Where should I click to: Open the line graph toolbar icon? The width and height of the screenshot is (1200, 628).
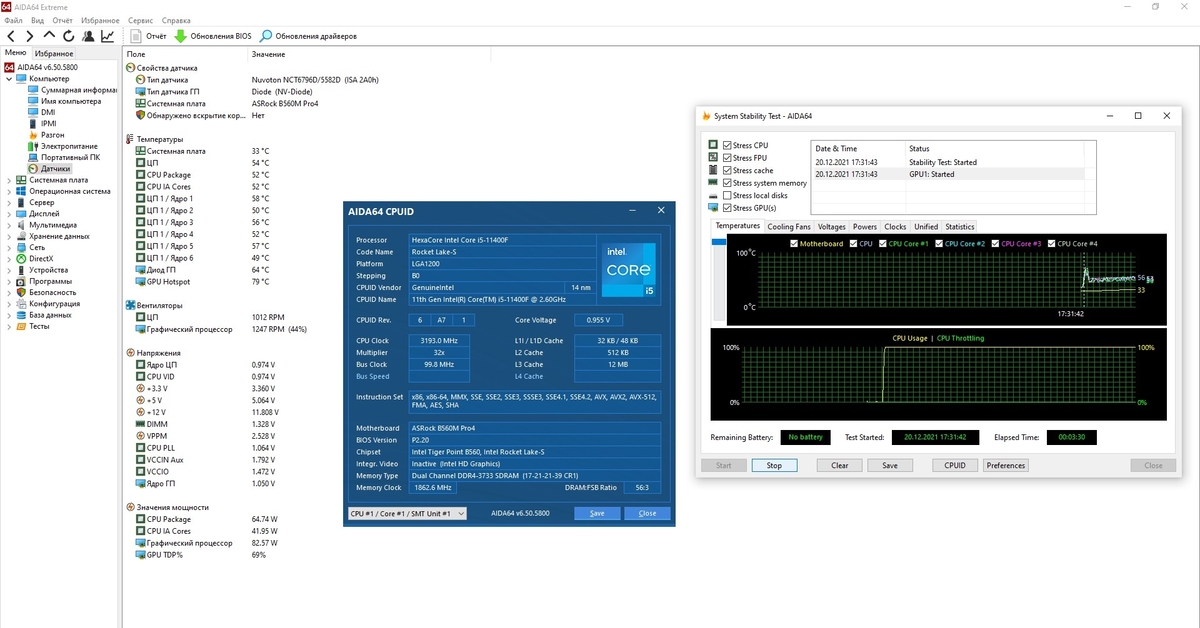(107, 36)
